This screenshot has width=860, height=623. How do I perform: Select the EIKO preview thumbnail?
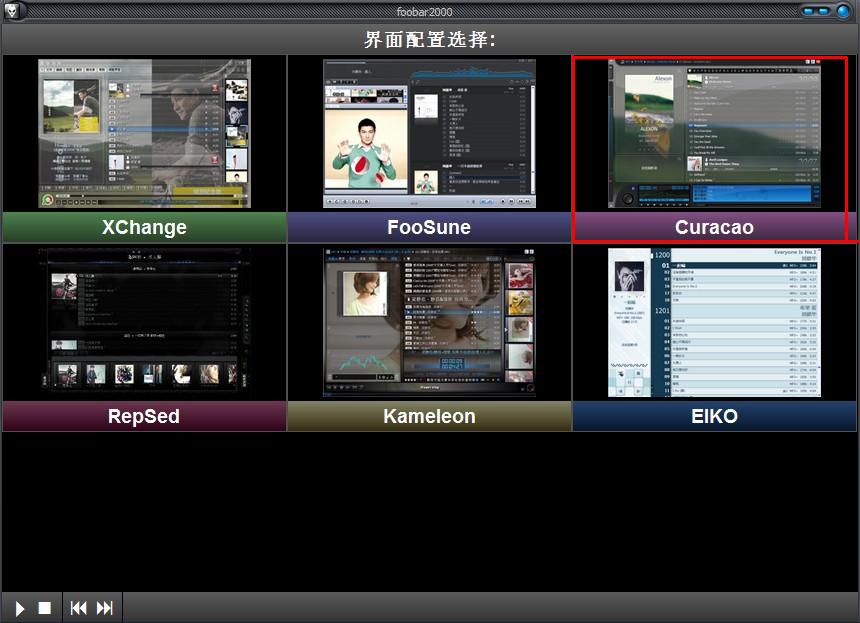[x=714, y=322]
